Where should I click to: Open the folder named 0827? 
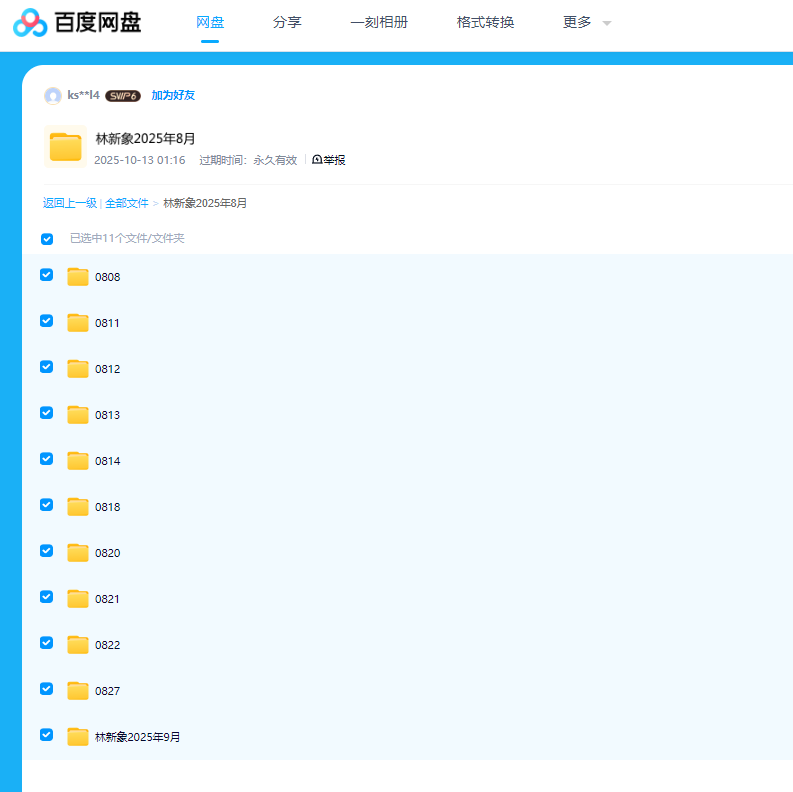point(107,691)
